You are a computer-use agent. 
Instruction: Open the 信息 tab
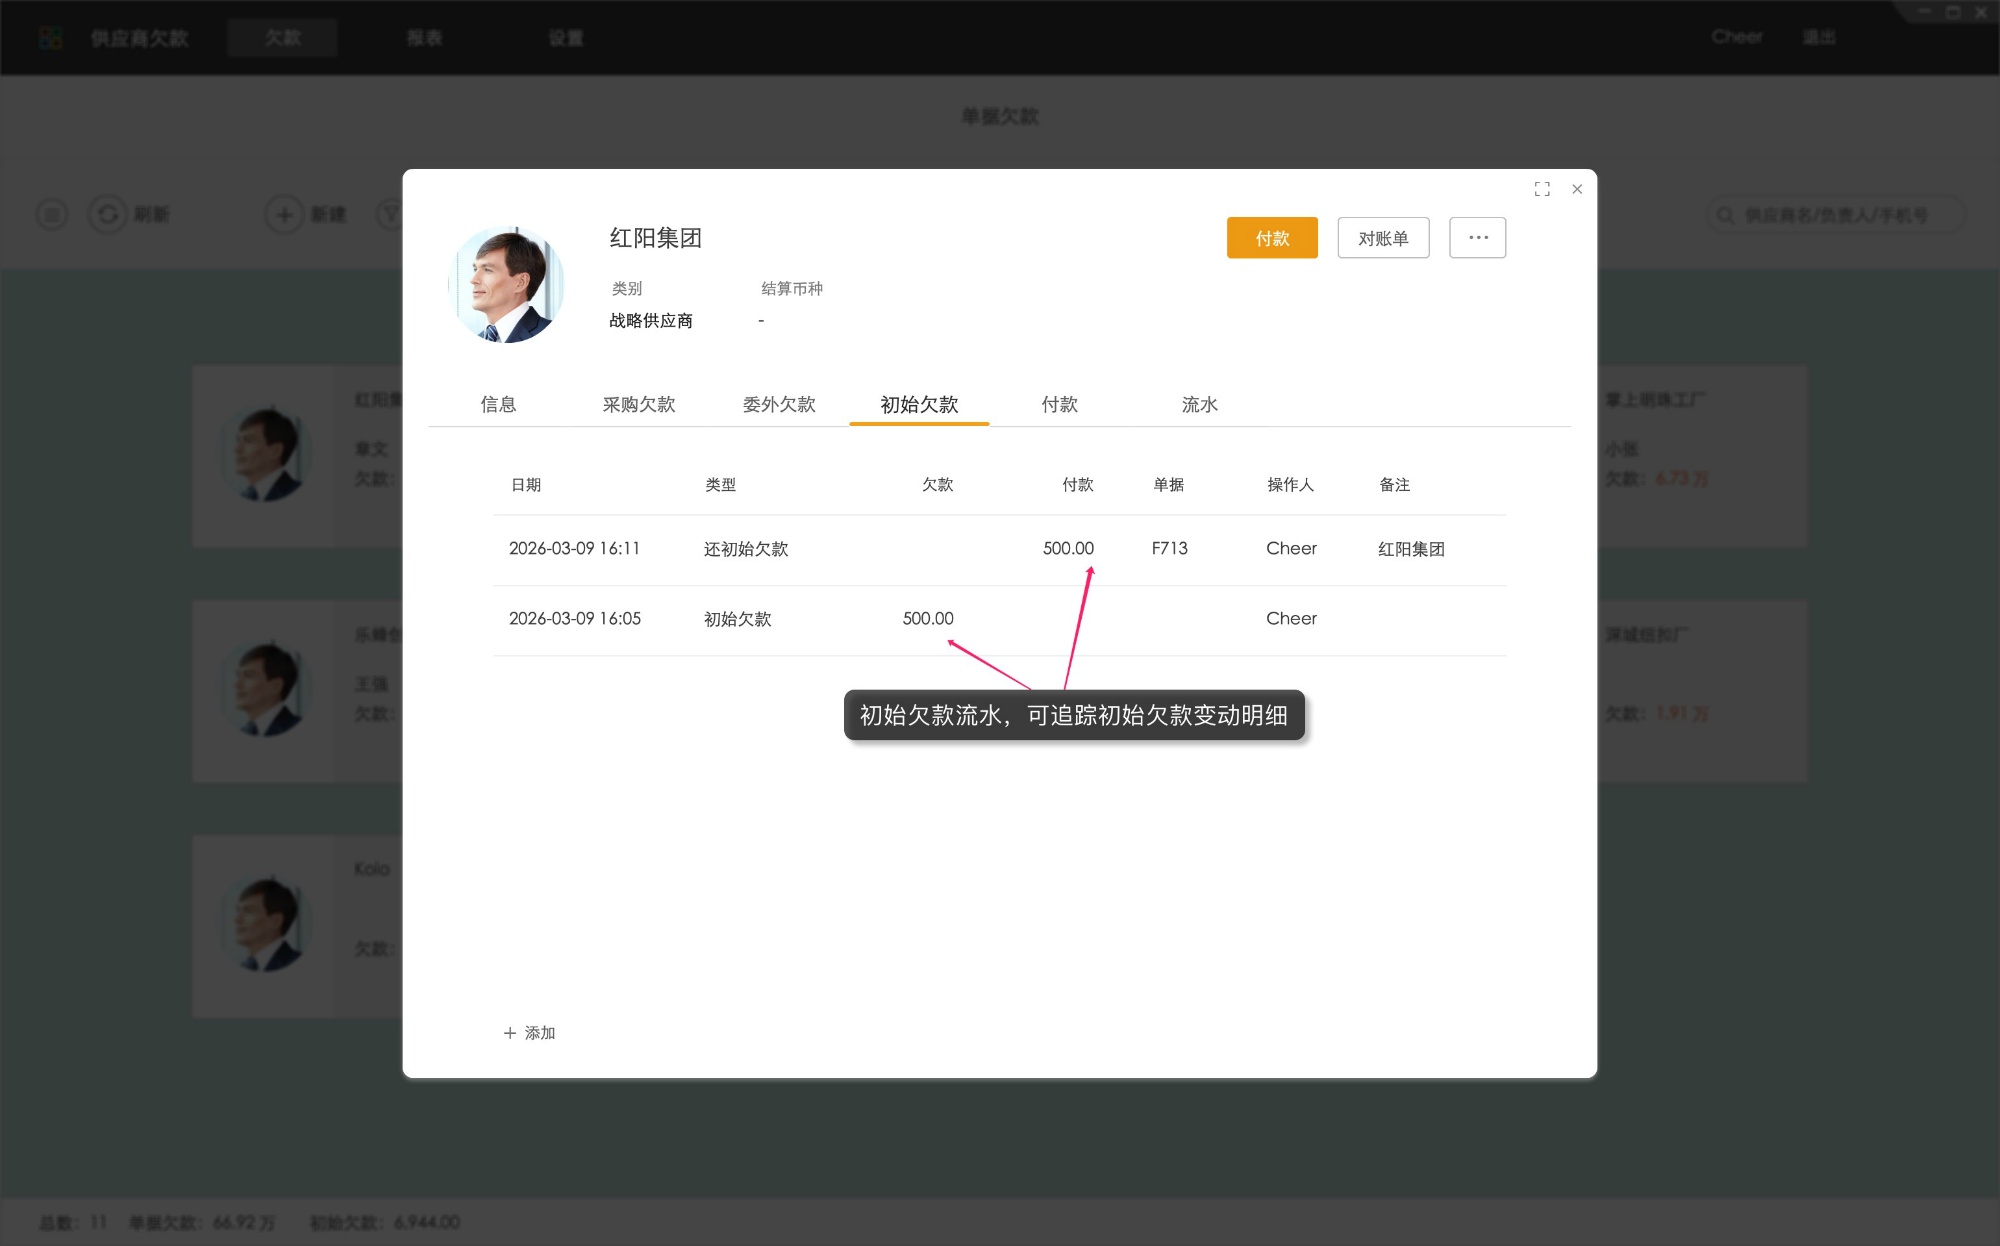point(500,404)
